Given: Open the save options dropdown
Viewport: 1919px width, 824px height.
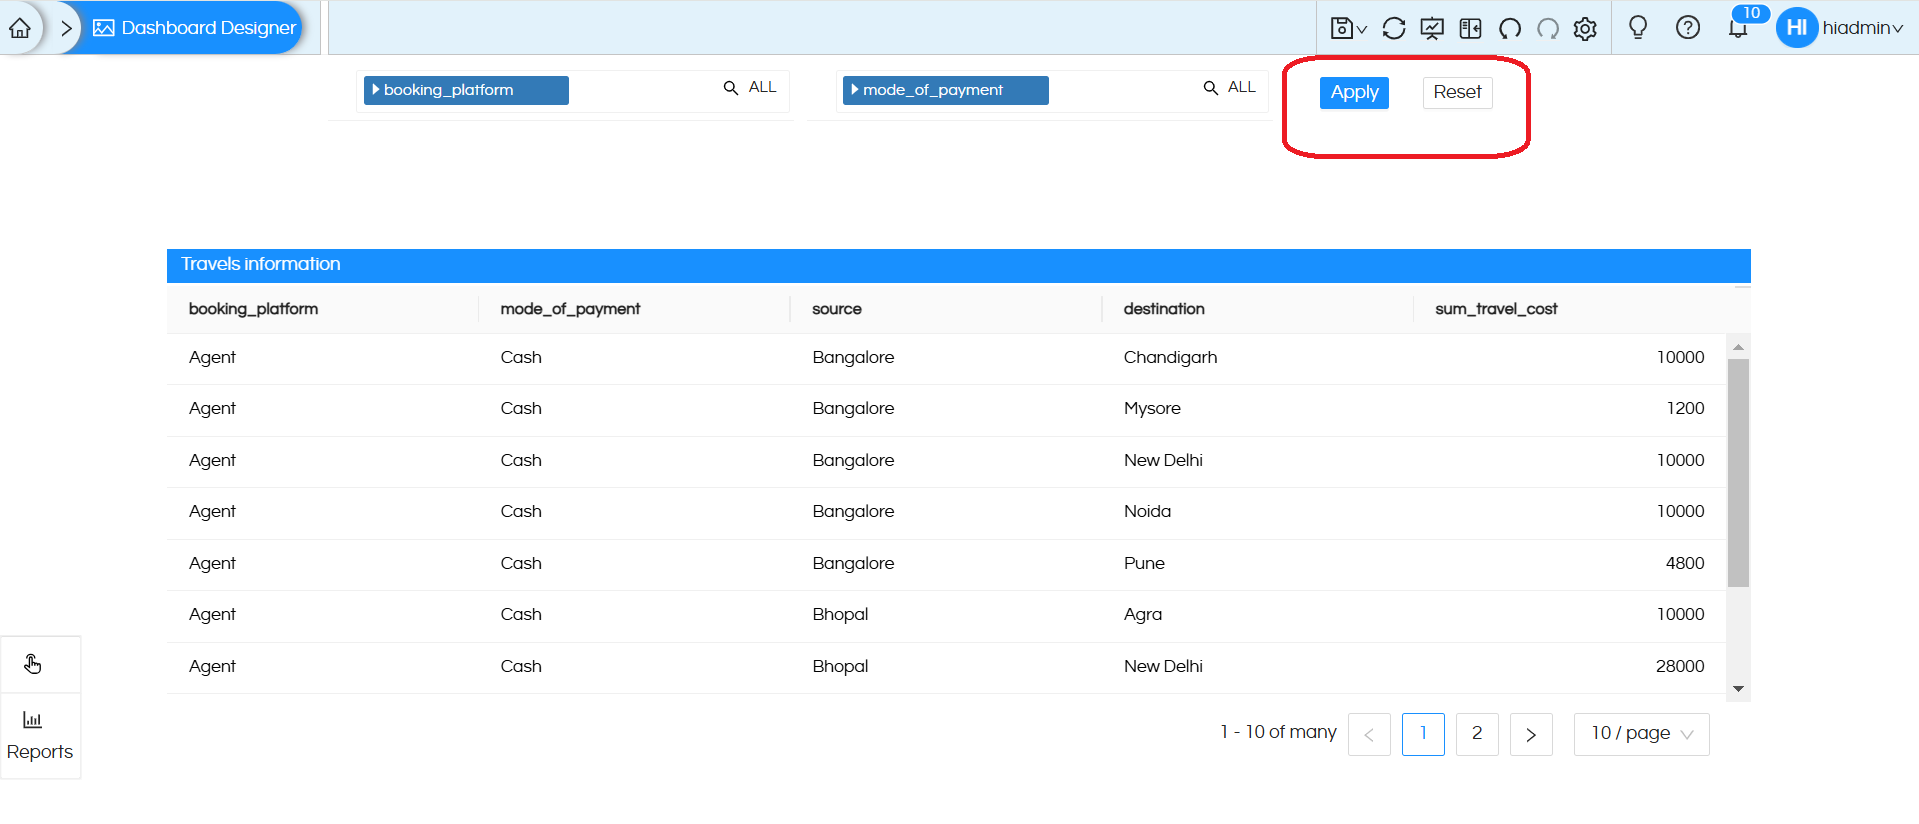Looking at the screenshot, I should [x=1348, y=28].
